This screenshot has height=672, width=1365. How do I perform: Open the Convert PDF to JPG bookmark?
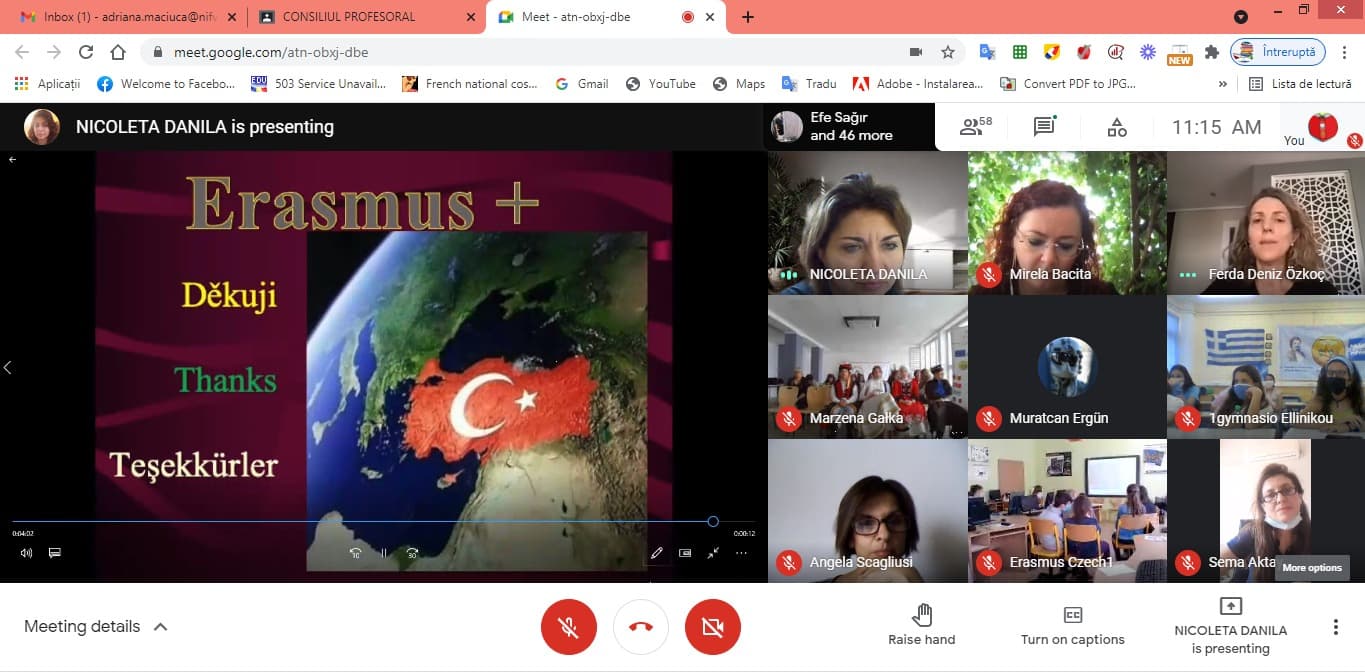(1069, 84)
